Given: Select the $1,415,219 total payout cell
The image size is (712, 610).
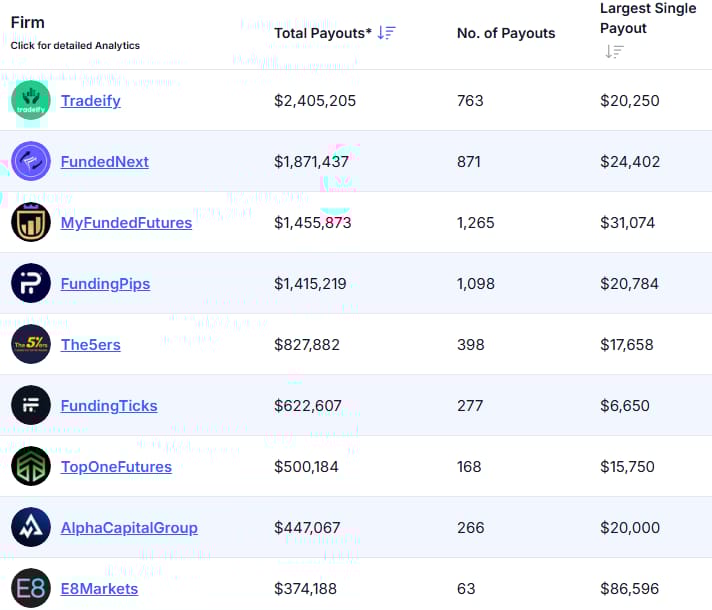Looking at the screenshot, I should pos(310,284).
